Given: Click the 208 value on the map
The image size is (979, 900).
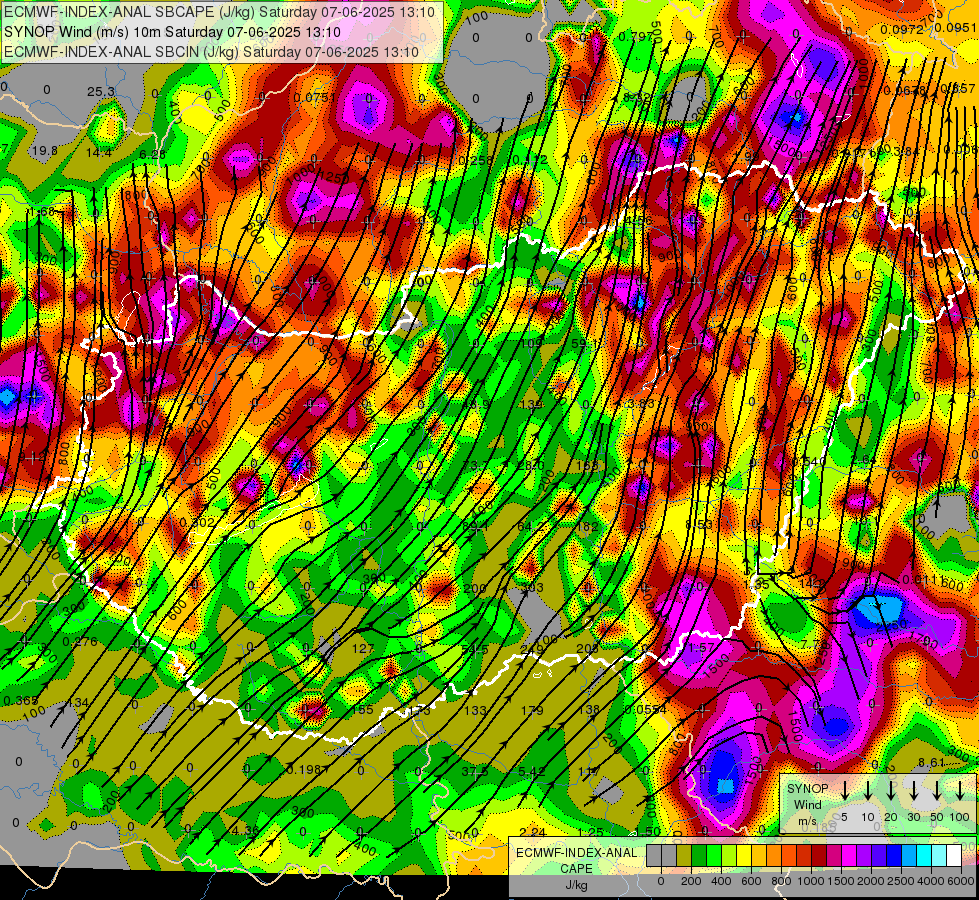Looking at the screenshot, I should click(x=587, y=649).
